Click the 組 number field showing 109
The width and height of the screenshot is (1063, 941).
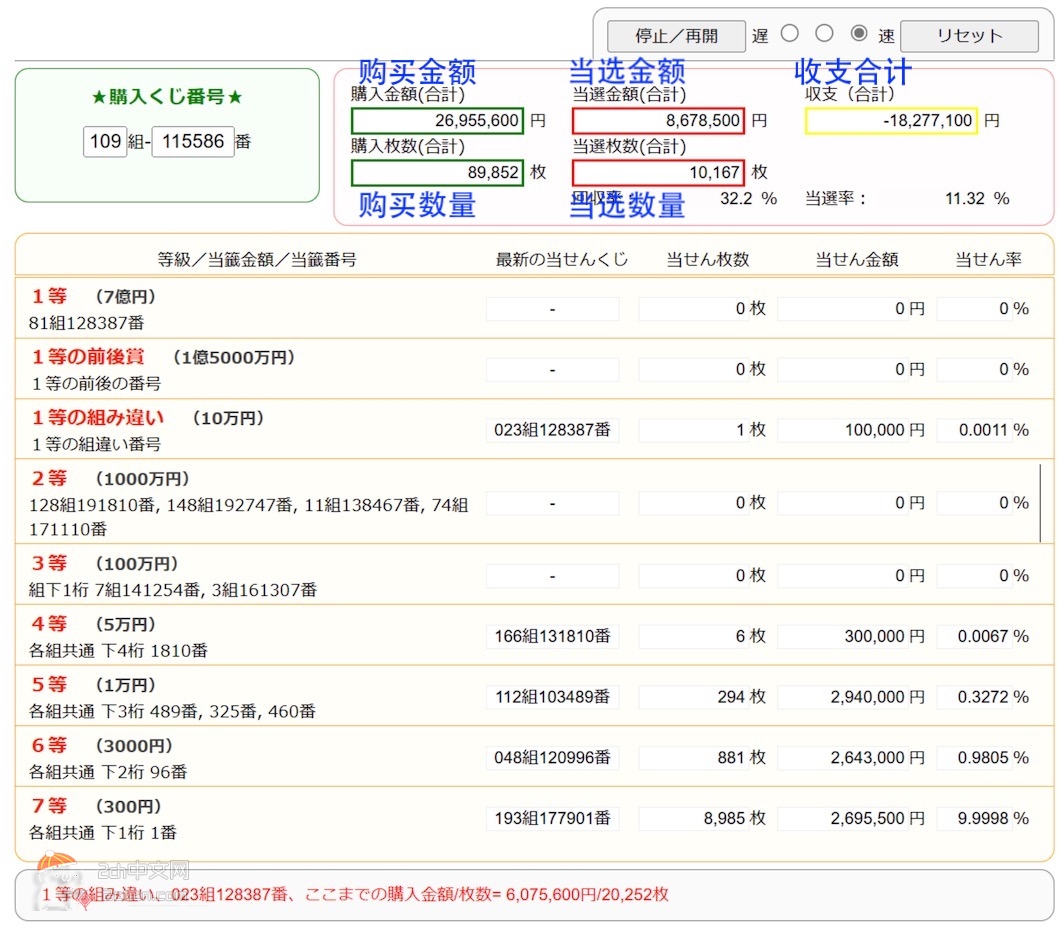coord(104,142)
